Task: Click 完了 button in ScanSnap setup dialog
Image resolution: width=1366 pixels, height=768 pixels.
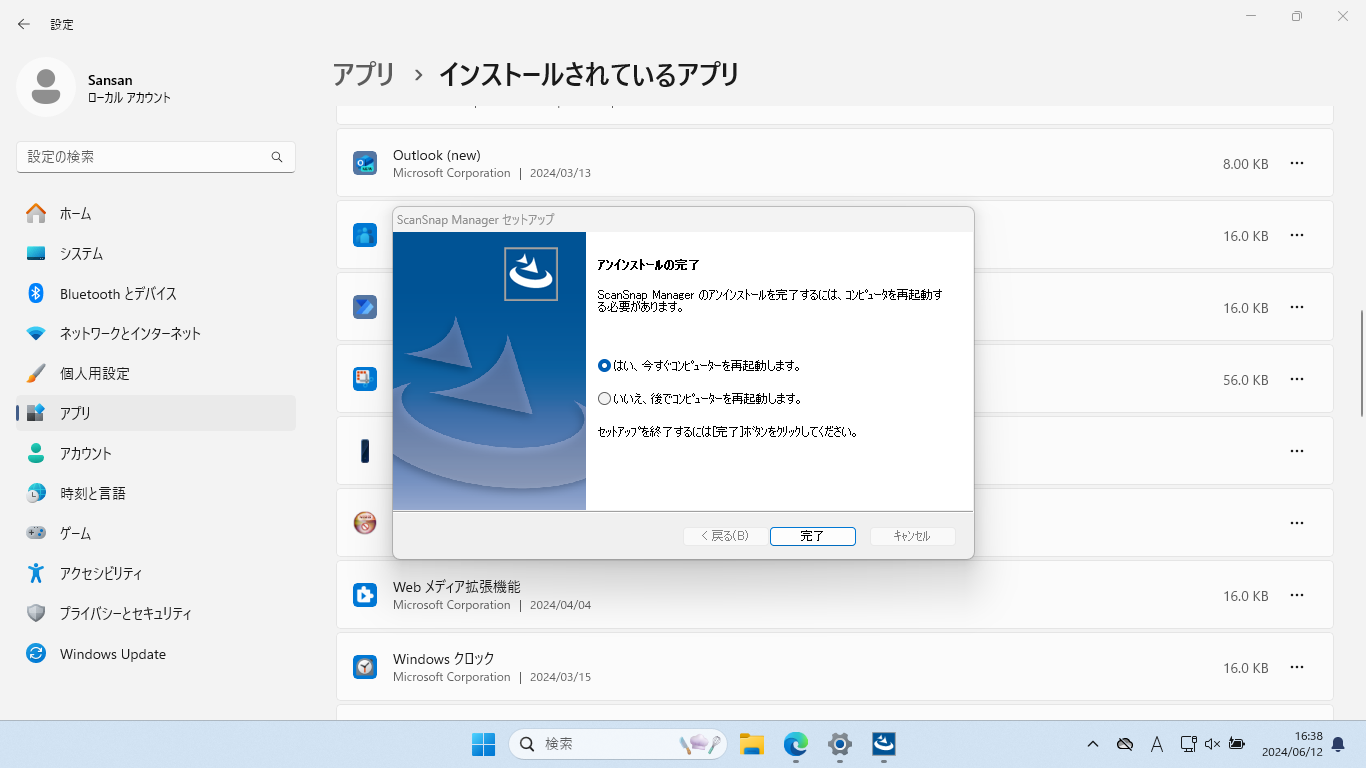Action: (812, 536)
